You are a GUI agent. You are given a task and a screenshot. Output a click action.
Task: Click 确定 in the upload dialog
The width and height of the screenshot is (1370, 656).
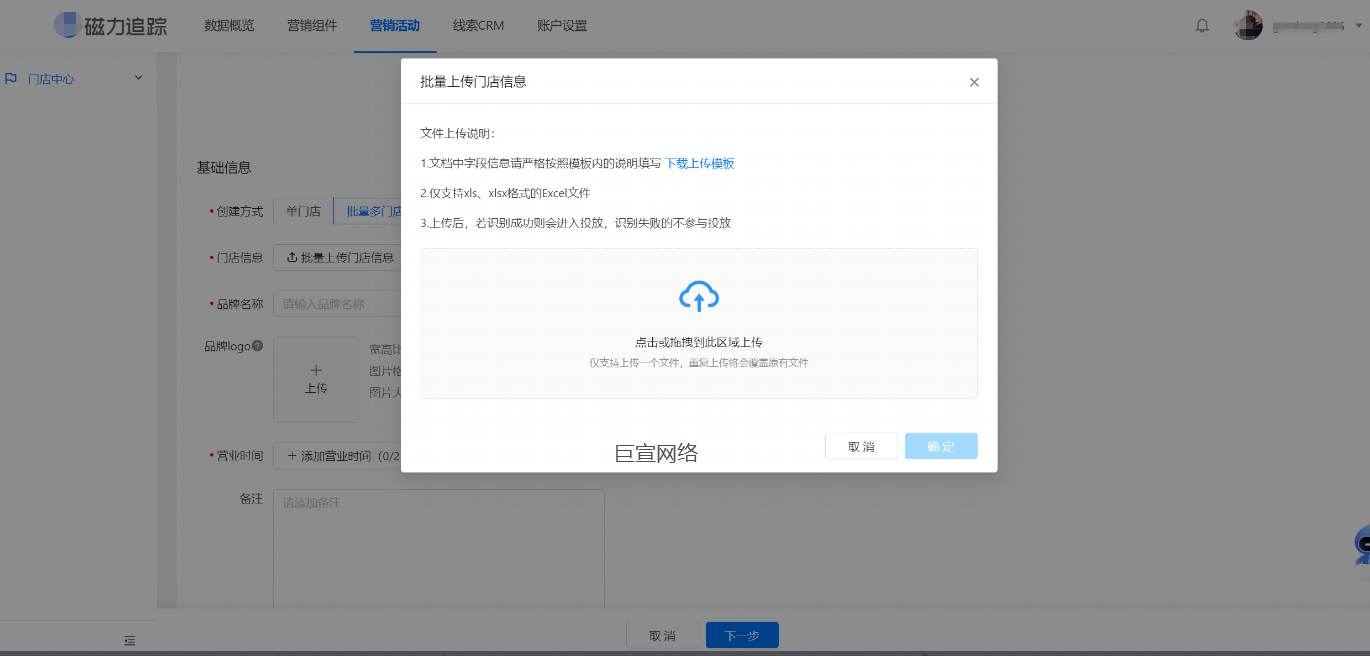941,446
